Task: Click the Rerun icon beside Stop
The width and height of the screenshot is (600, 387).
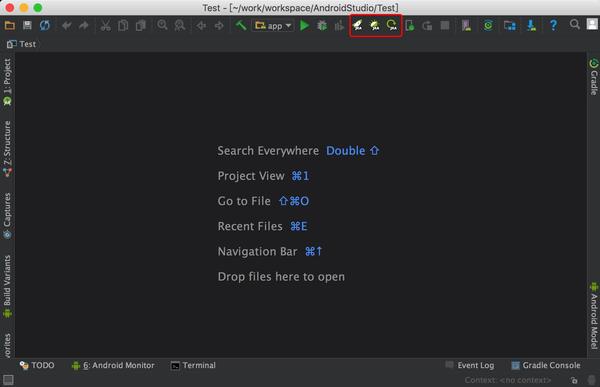Action: [427, 26]
